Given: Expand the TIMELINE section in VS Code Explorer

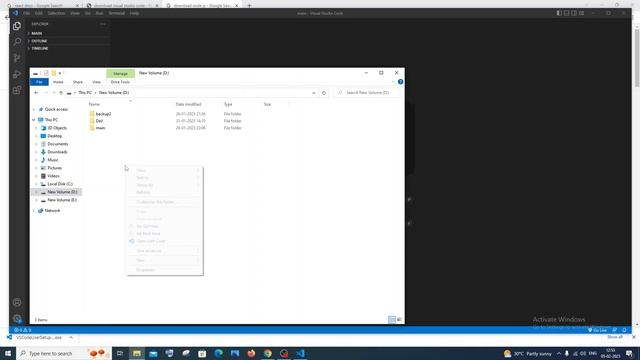Looking at the screenshot, I should 40,48.
